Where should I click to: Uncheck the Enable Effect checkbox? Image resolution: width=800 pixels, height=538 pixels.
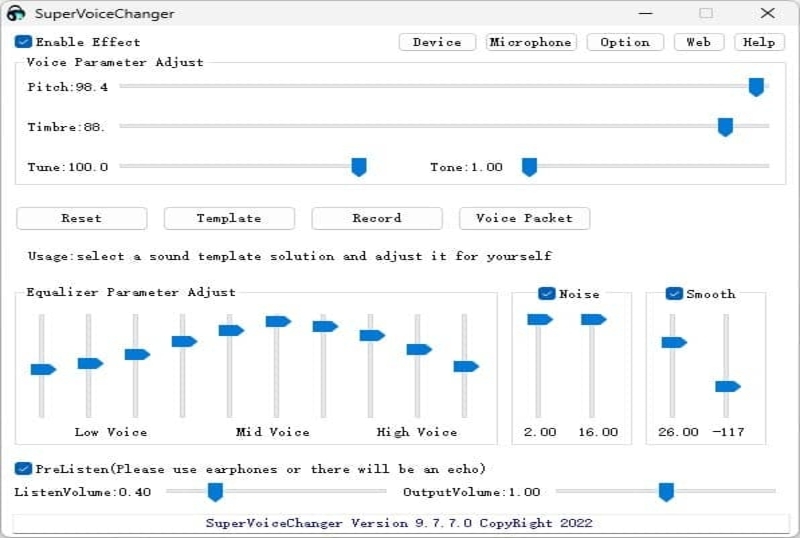23,42
